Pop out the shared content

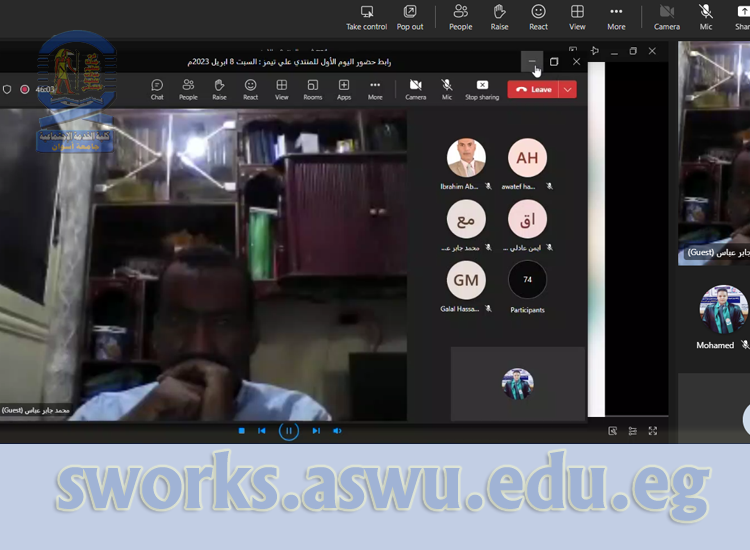click(x=410, y=16)
